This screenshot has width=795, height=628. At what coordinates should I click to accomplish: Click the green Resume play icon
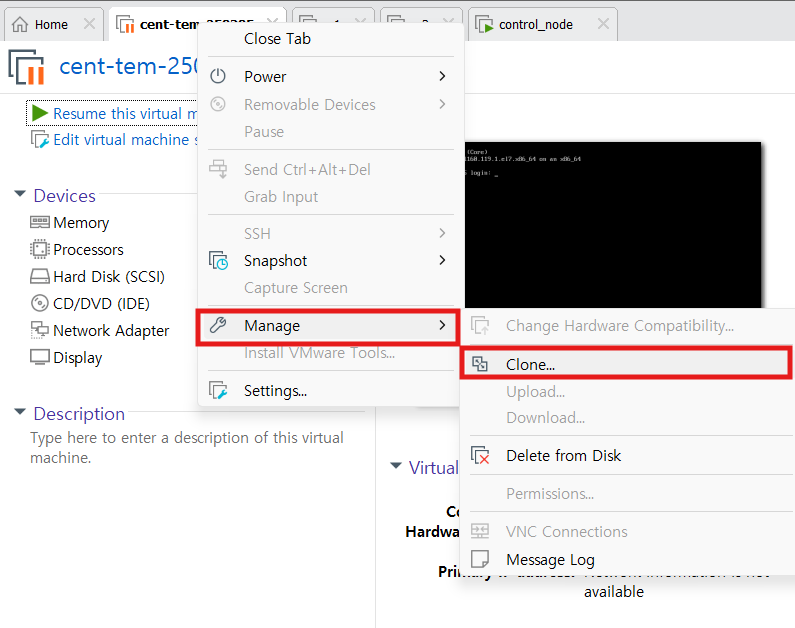coord(40,113)
